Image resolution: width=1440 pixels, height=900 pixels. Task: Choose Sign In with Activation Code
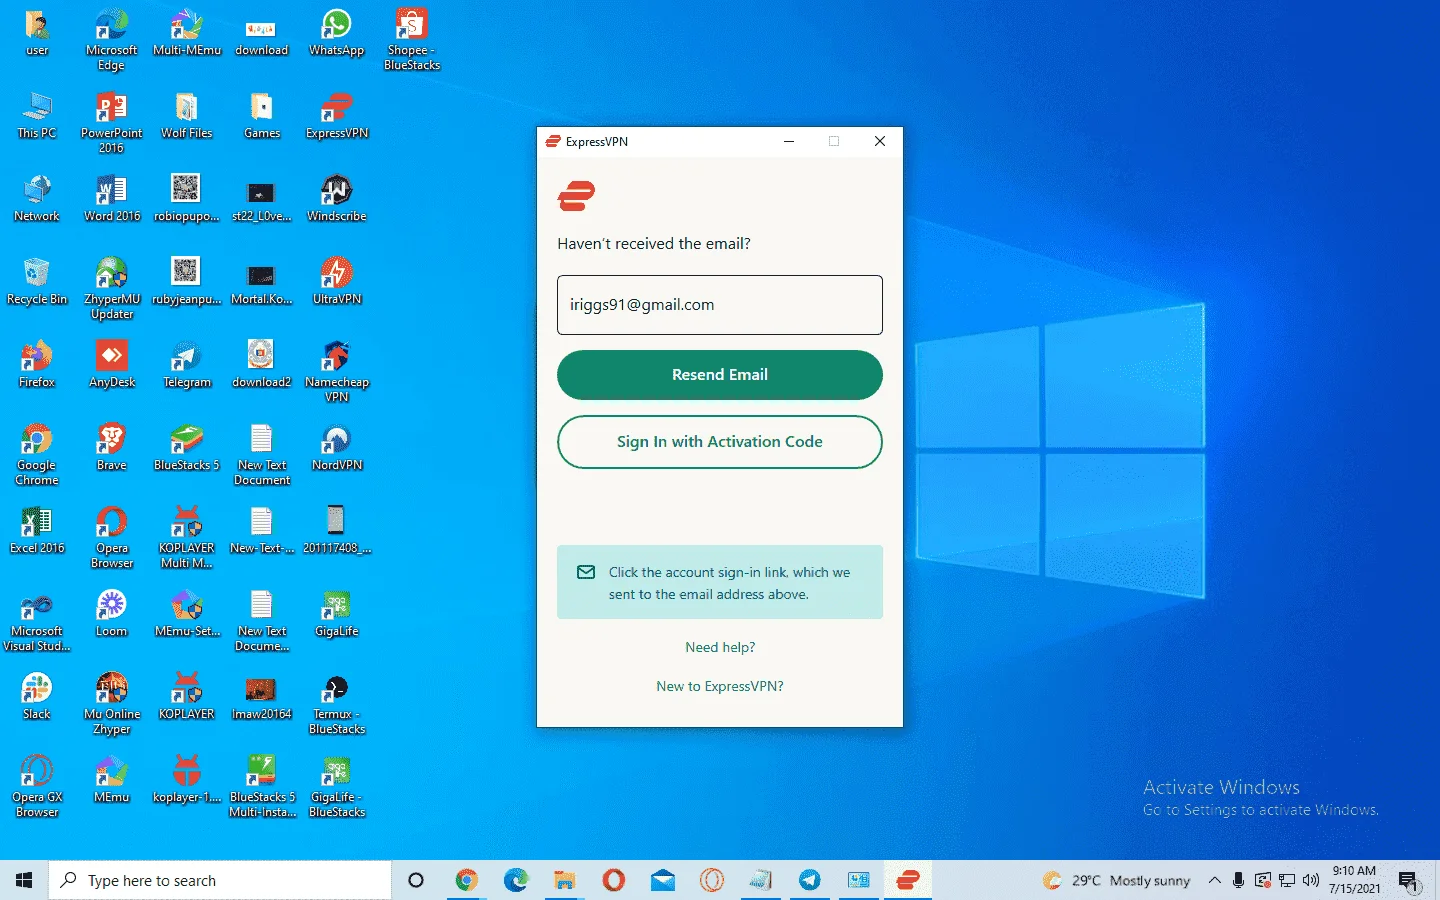[720, 442]
